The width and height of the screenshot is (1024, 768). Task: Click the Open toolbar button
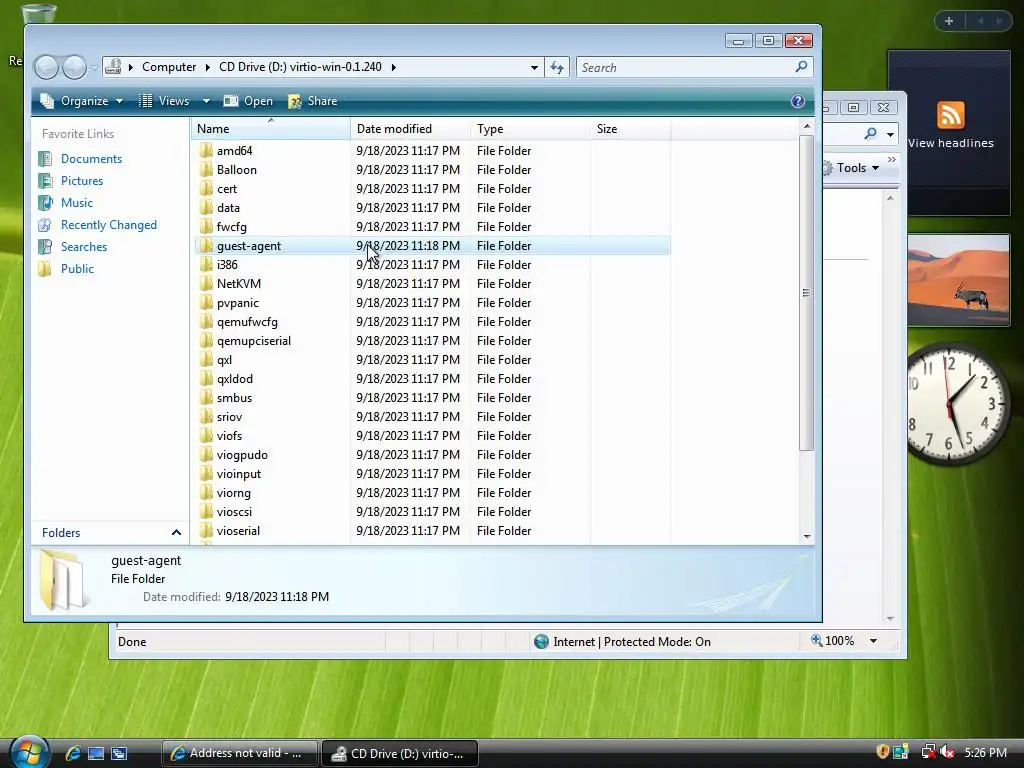coord(249,101)
